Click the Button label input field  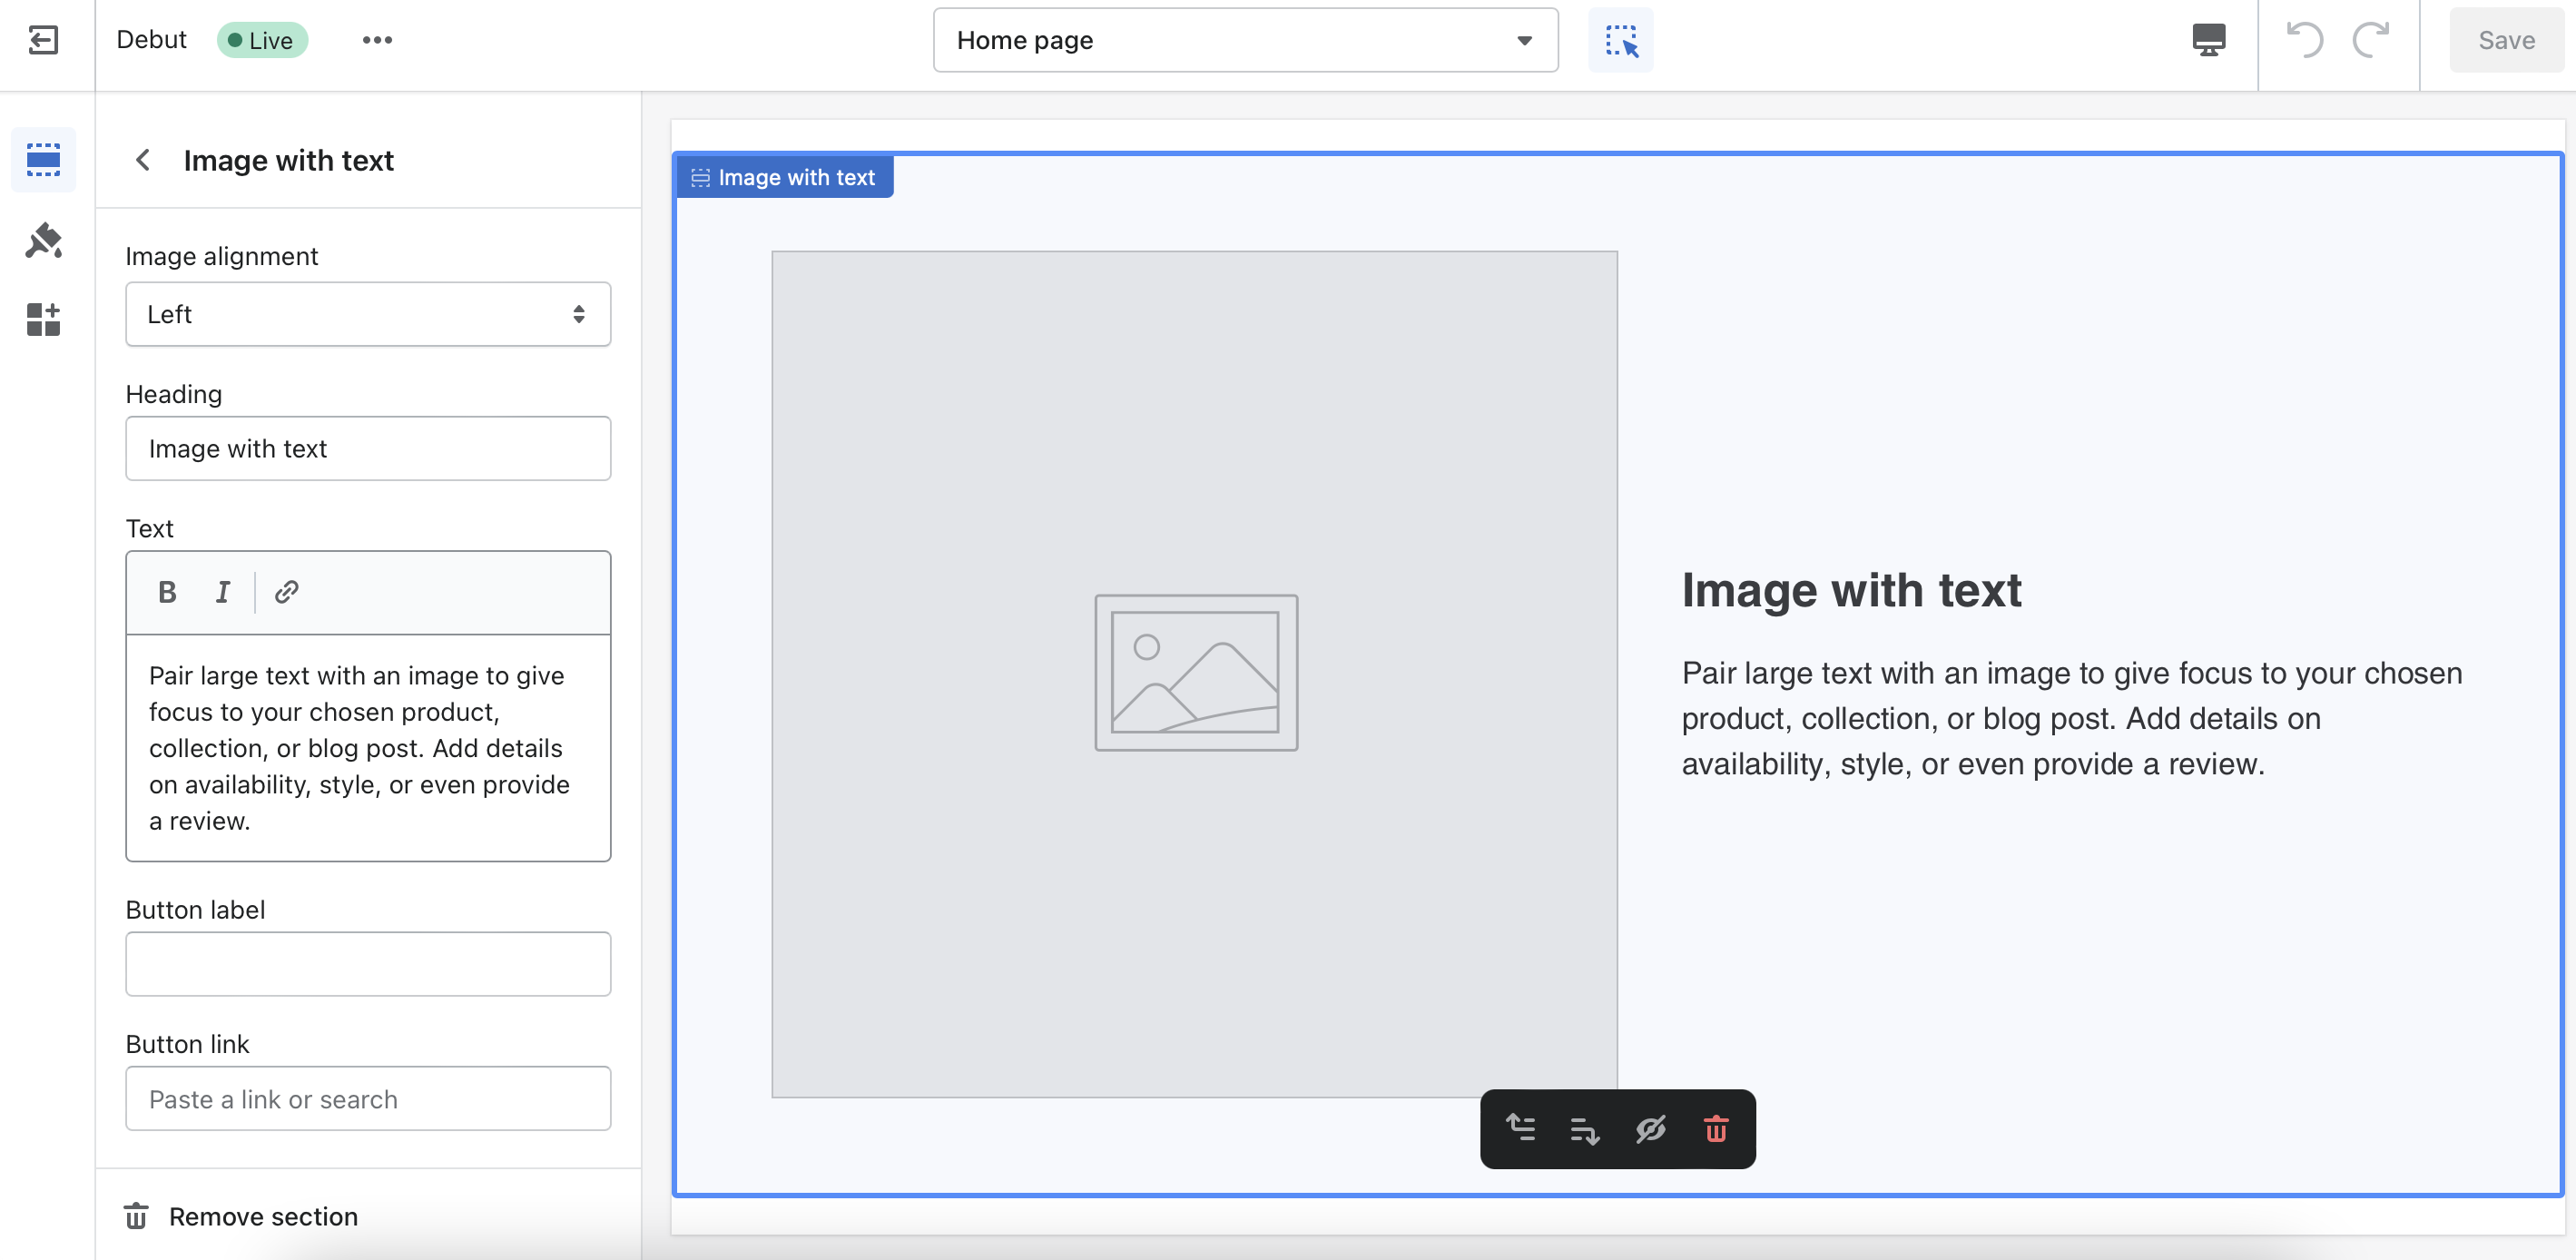pyautogui.click(x=368, y=964)
